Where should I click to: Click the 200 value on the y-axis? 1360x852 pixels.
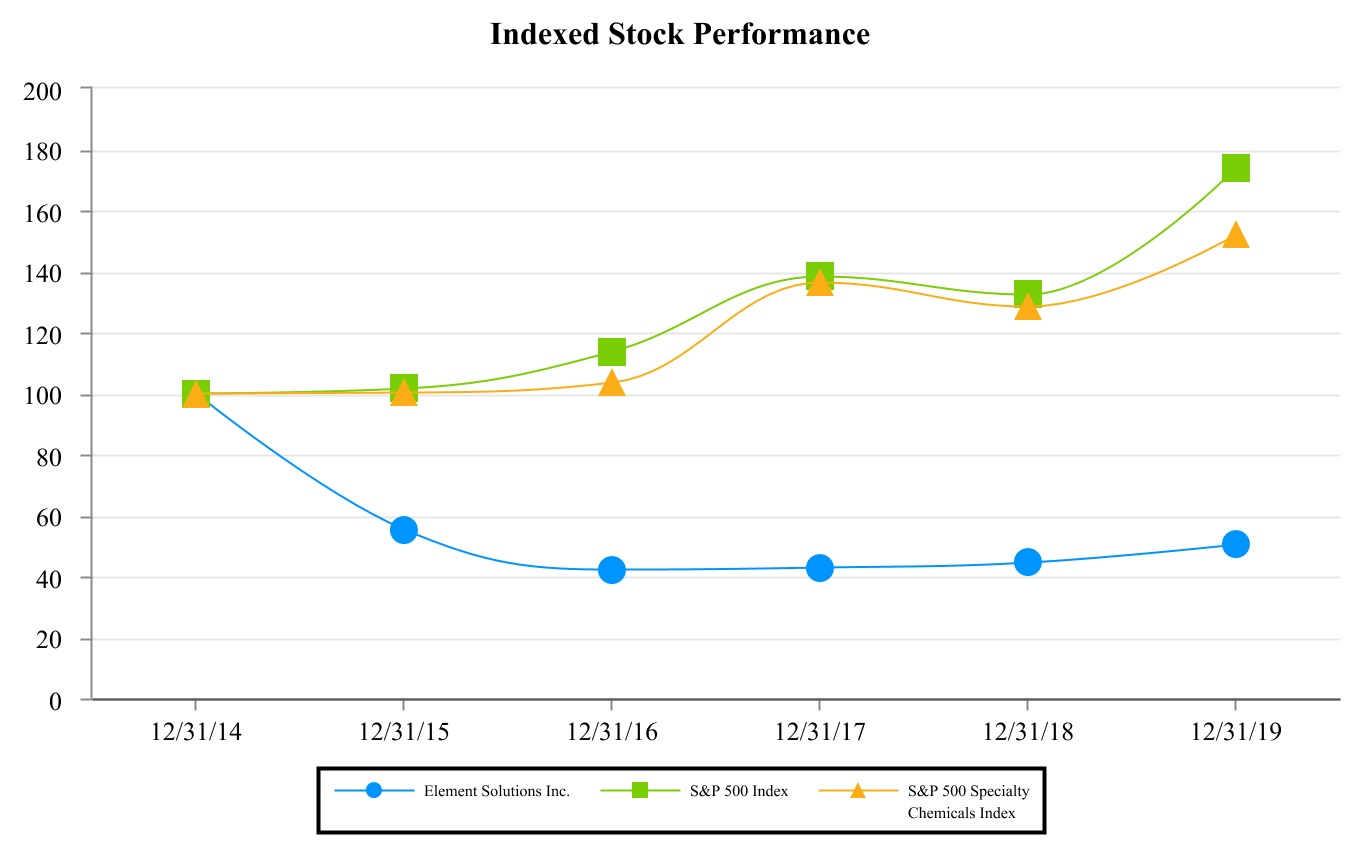tap(42, 90)
